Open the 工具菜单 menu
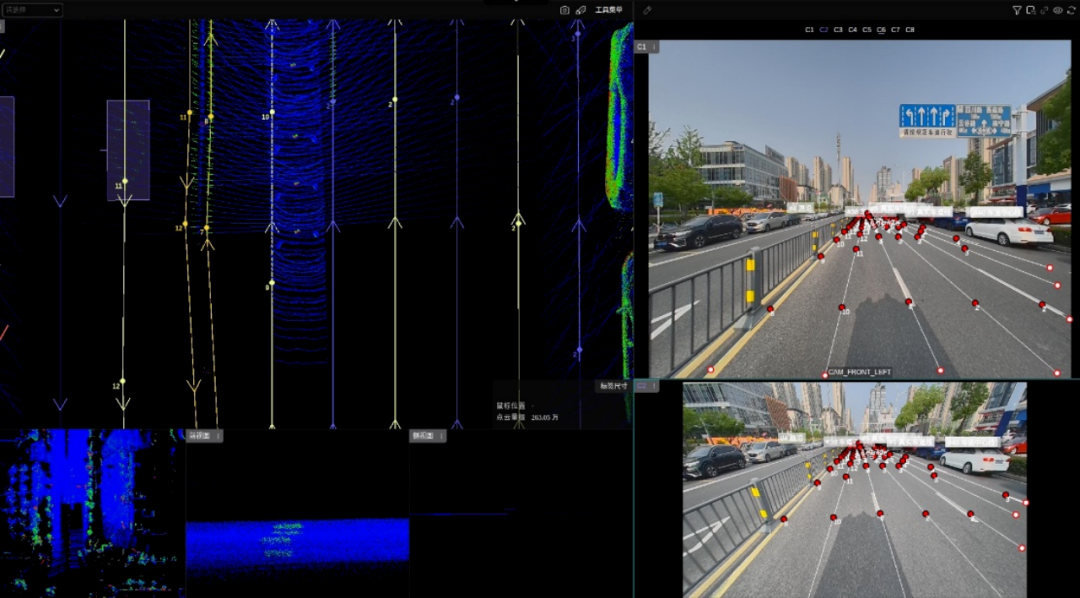Screen dimensions: 1080x598 click(611, 9)
